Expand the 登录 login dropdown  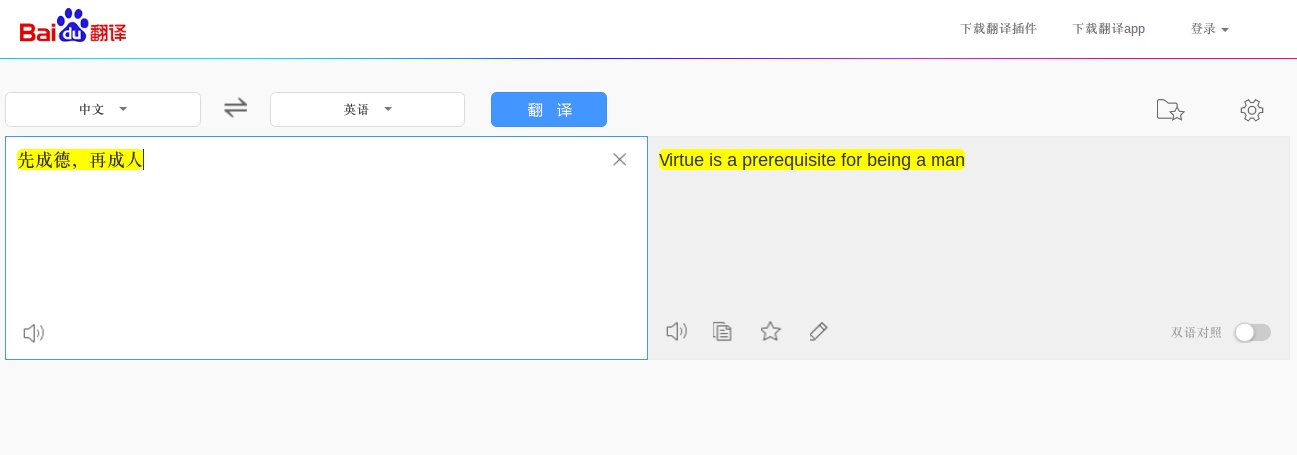coord(1209,29)
